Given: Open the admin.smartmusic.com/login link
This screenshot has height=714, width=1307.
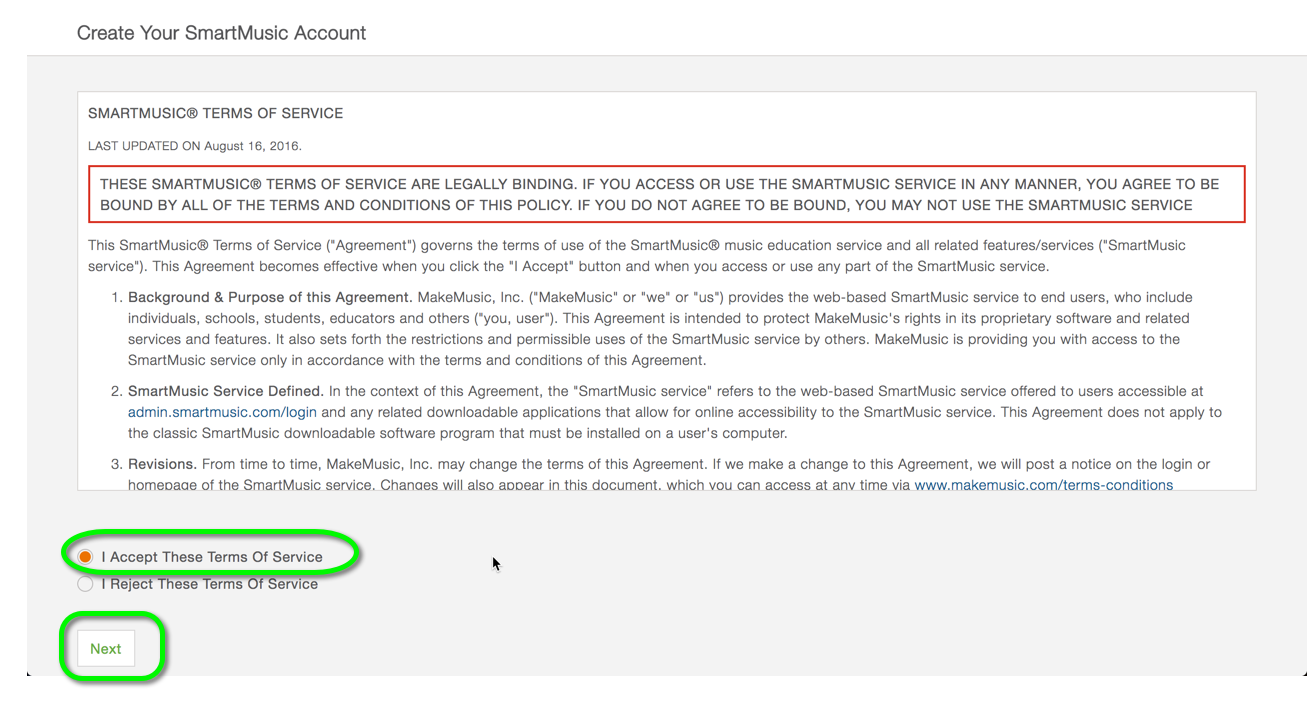Looking at the screenshot, I should [x=222, y=412].
